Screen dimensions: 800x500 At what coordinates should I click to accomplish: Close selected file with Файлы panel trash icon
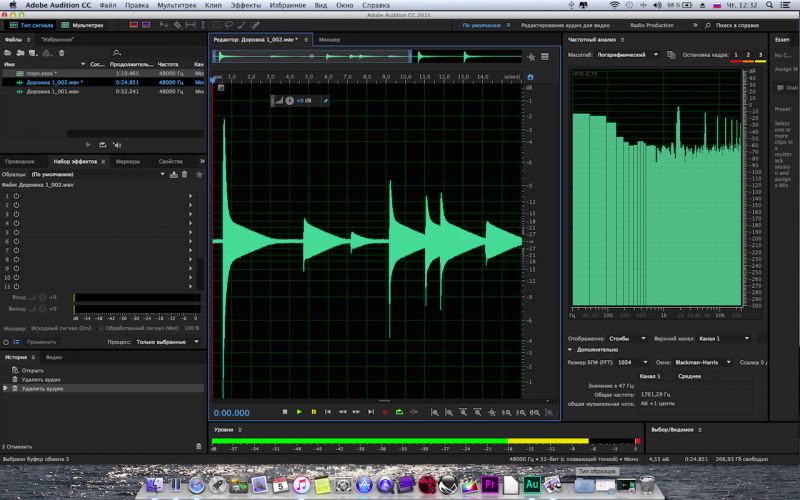pyautogui.click(x=62, y=53)
